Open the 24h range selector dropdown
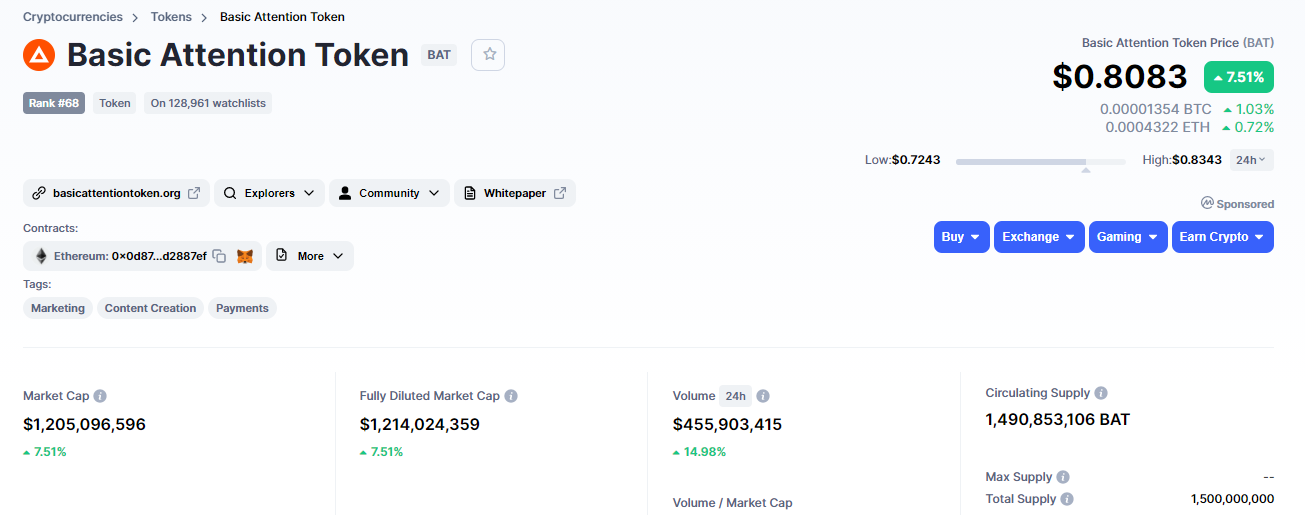 click(x=1251, y=160)
